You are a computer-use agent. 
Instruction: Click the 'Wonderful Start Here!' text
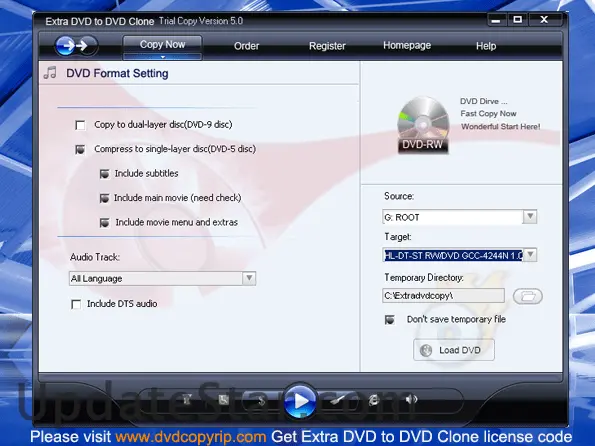point(501,126)
